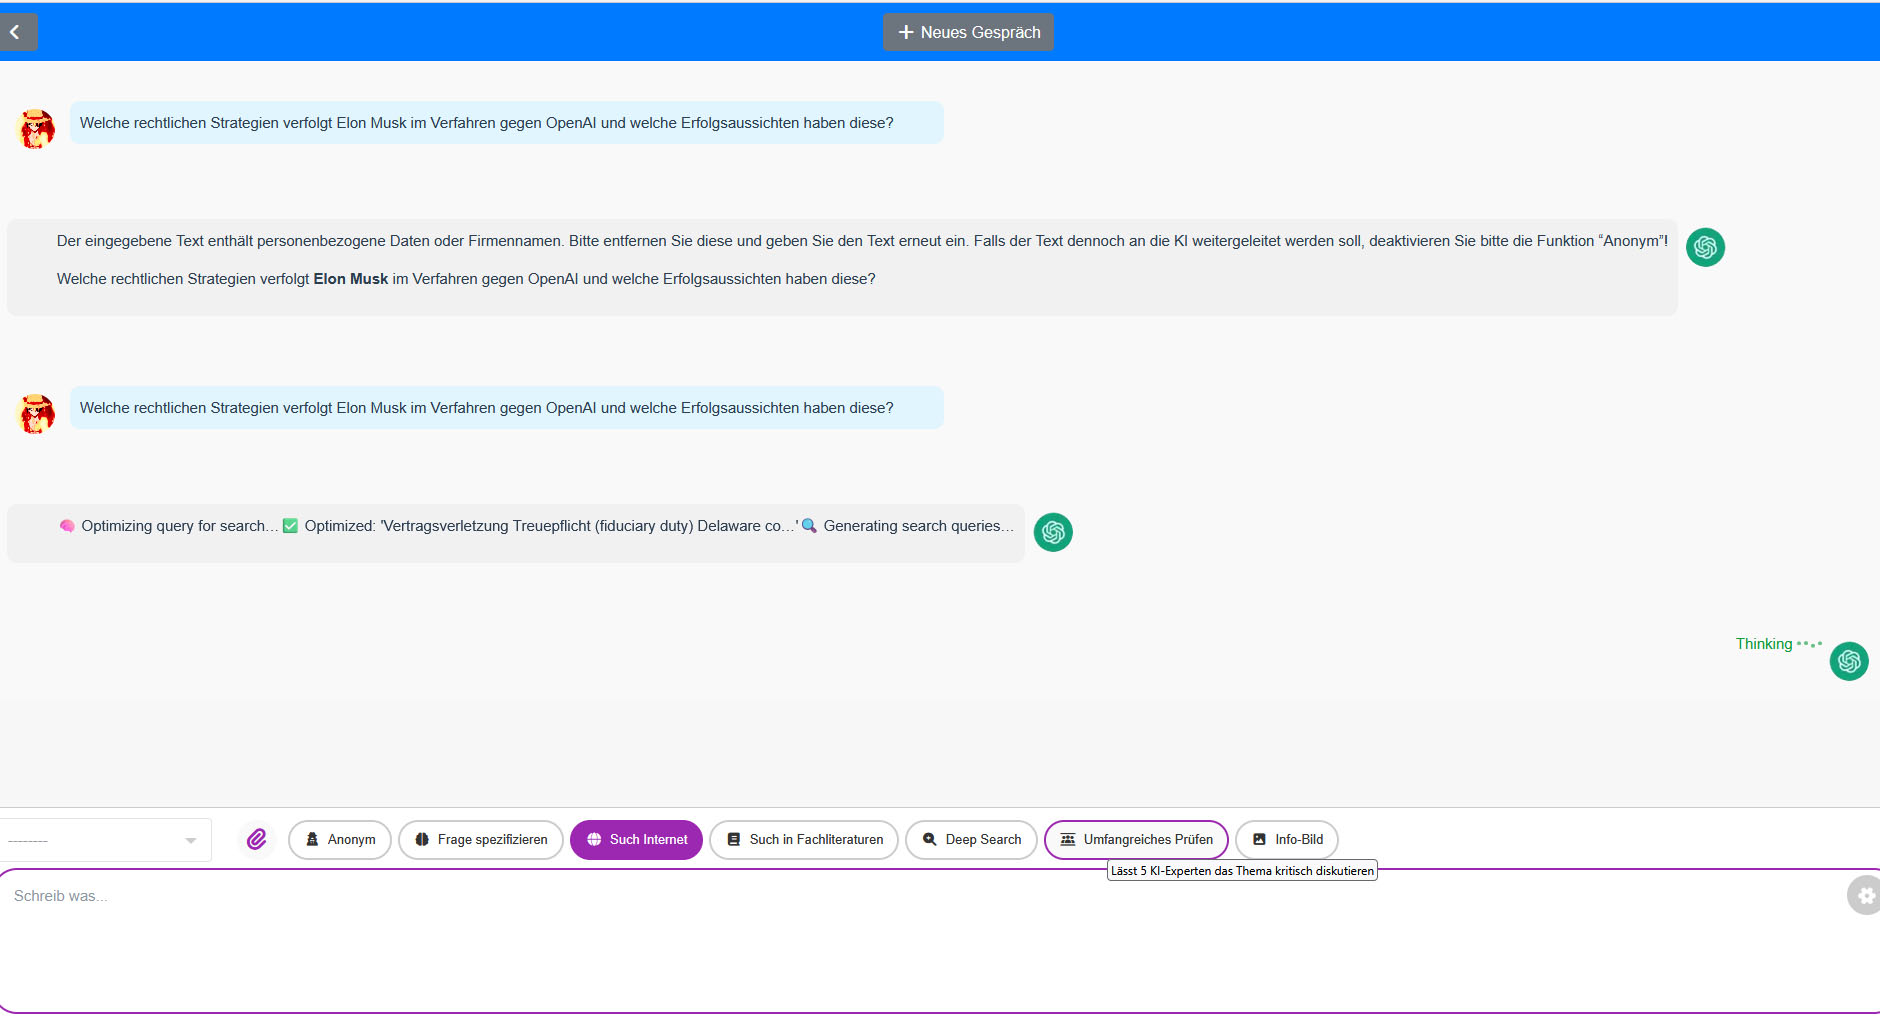The width and height of the screenshot is (1880, 1018).
Task: Click the bold Elon Musk text
Action: click(351, 279)
